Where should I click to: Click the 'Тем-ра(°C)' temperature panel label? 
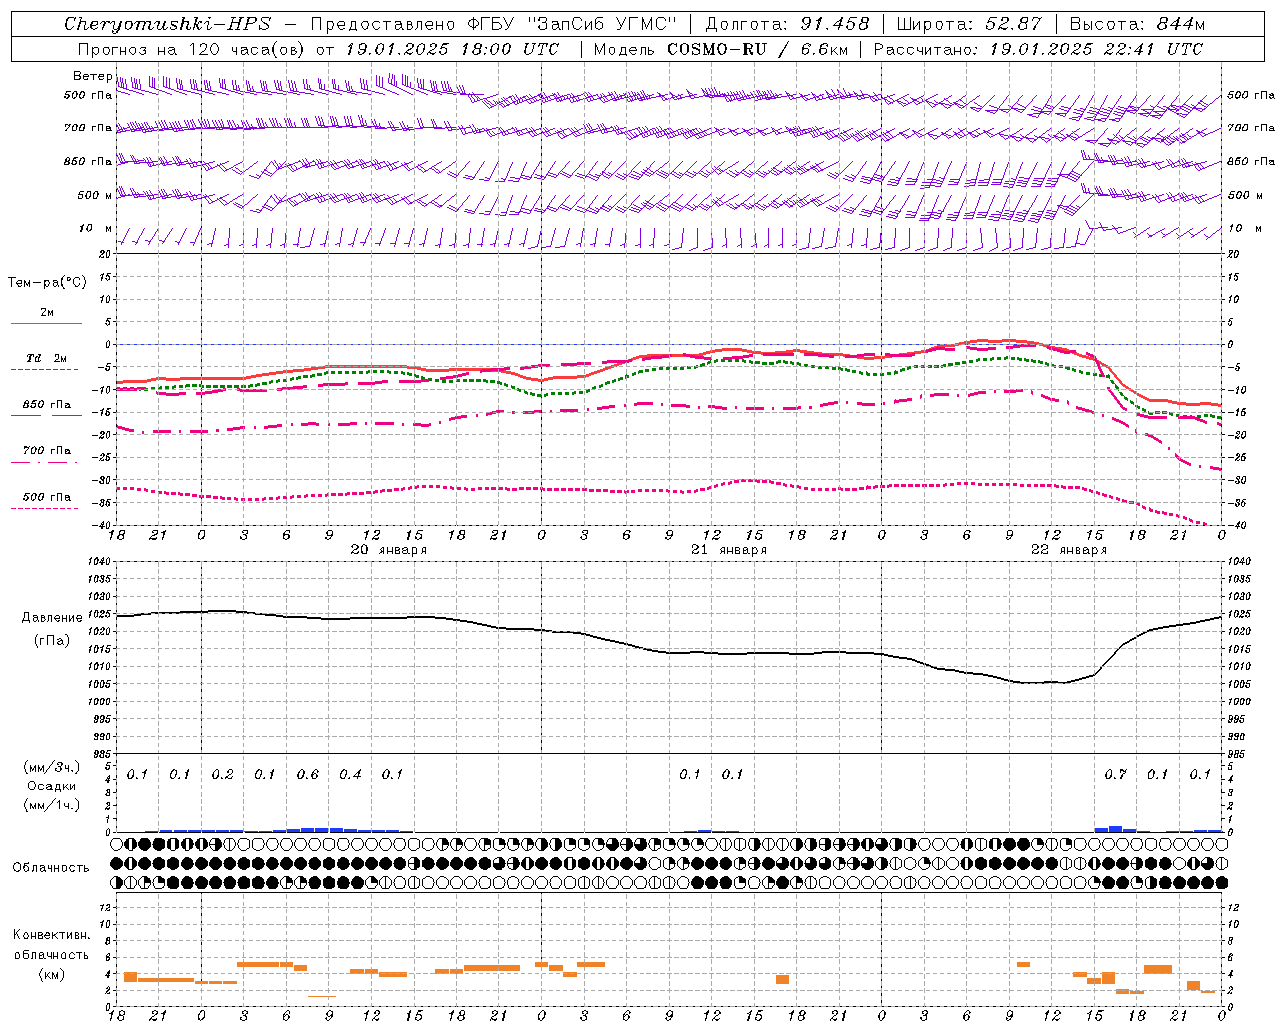47,283
